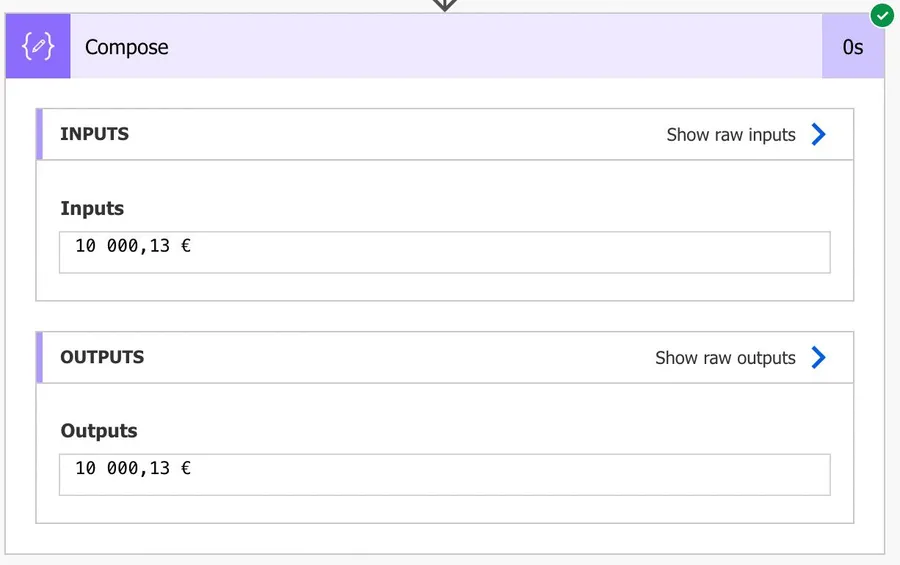Click blank middle area of INPUTS header bar
This screenshot has width=900, height=565.
[x=400, y=134]
